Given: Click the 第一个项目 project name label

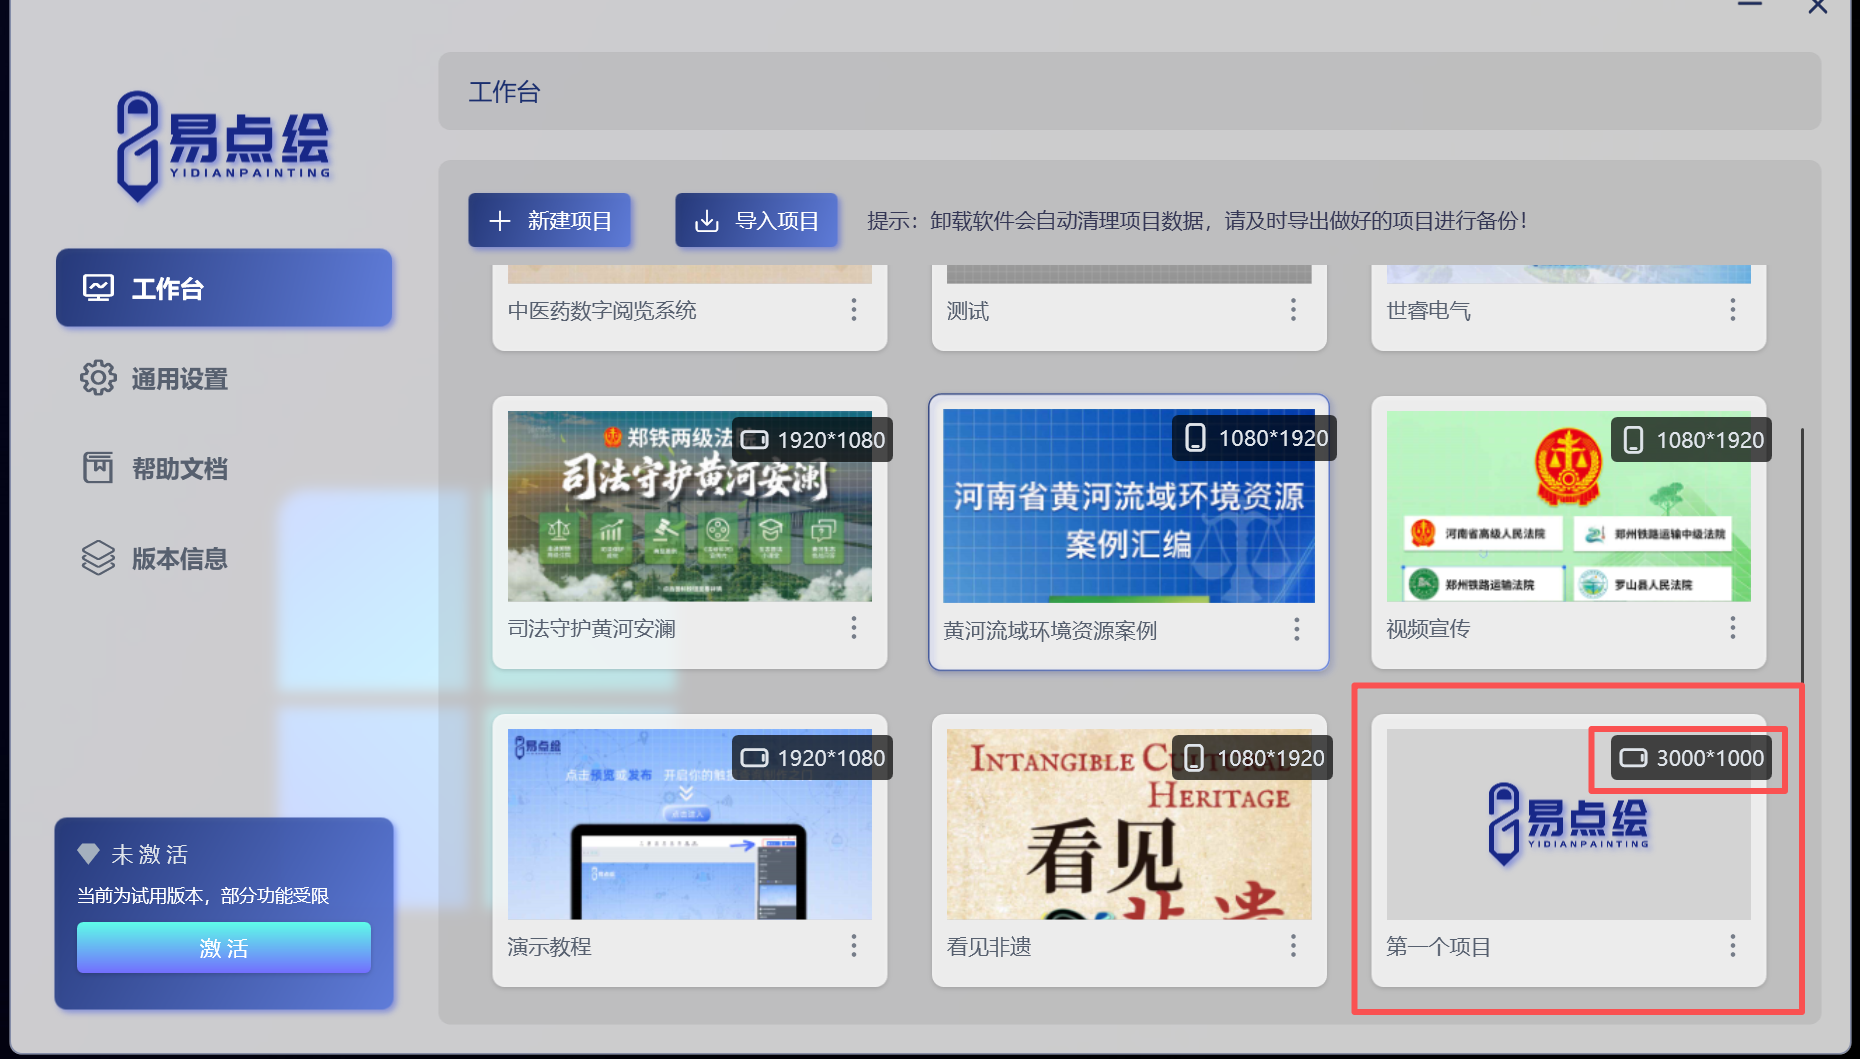Looking at the screenshot, I should 1438,947.
